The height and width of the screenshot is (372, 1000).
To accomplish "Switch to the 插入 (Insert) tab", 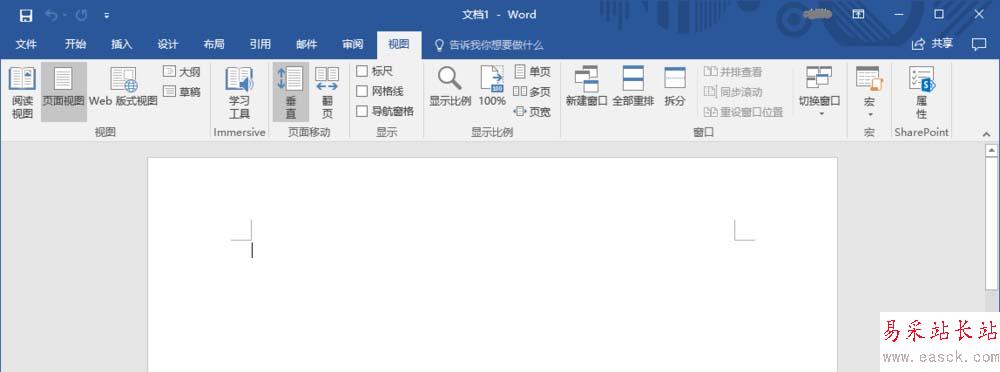I will click(121, 44).
